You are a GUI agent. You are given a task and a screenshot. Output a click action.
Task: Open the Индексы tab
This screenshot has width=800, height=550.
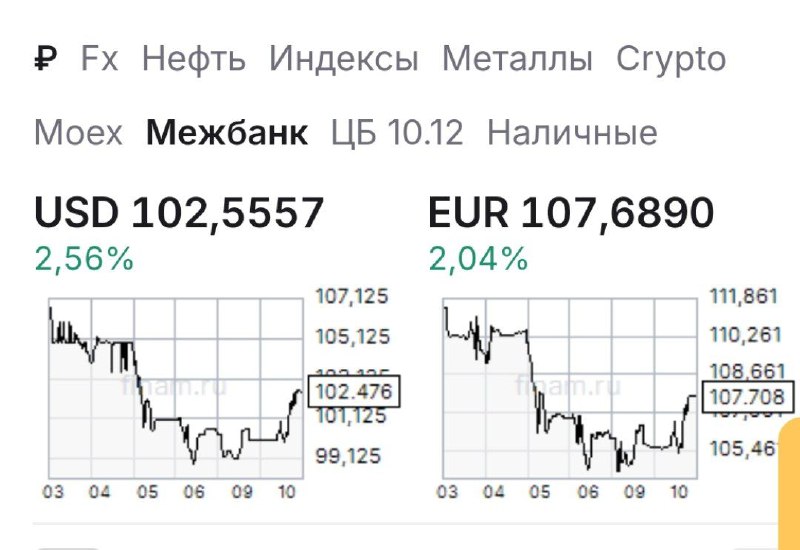coord(343,59)
